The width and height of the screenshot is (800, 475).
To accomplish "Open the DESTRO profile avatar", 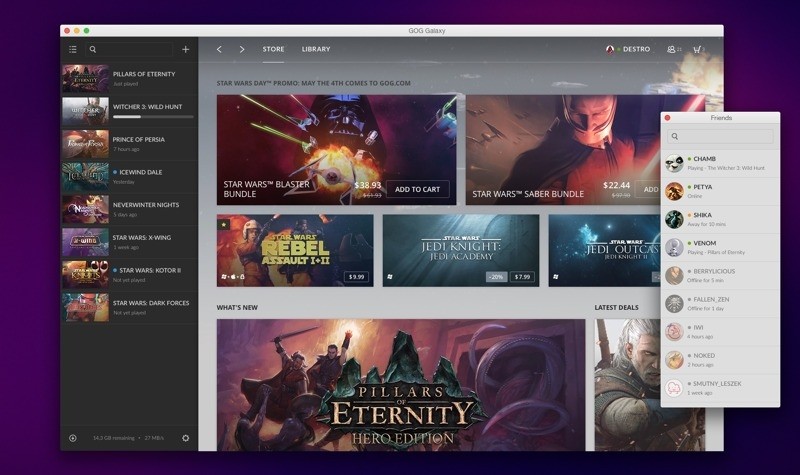I will coord(610,49).
